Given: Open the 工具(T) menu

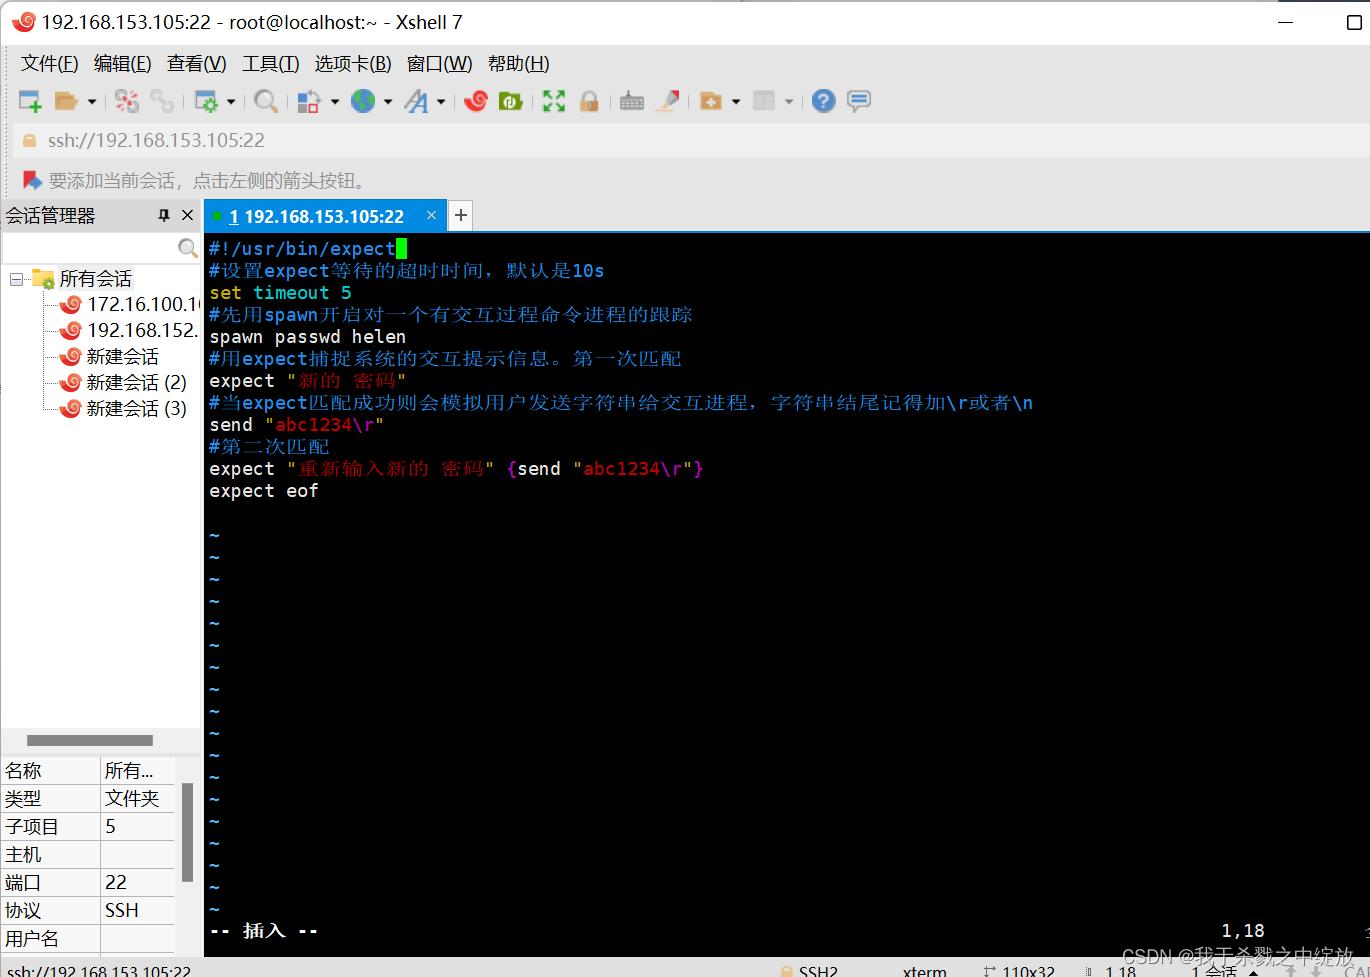Looking at the screenshot, I should (269, 63).
